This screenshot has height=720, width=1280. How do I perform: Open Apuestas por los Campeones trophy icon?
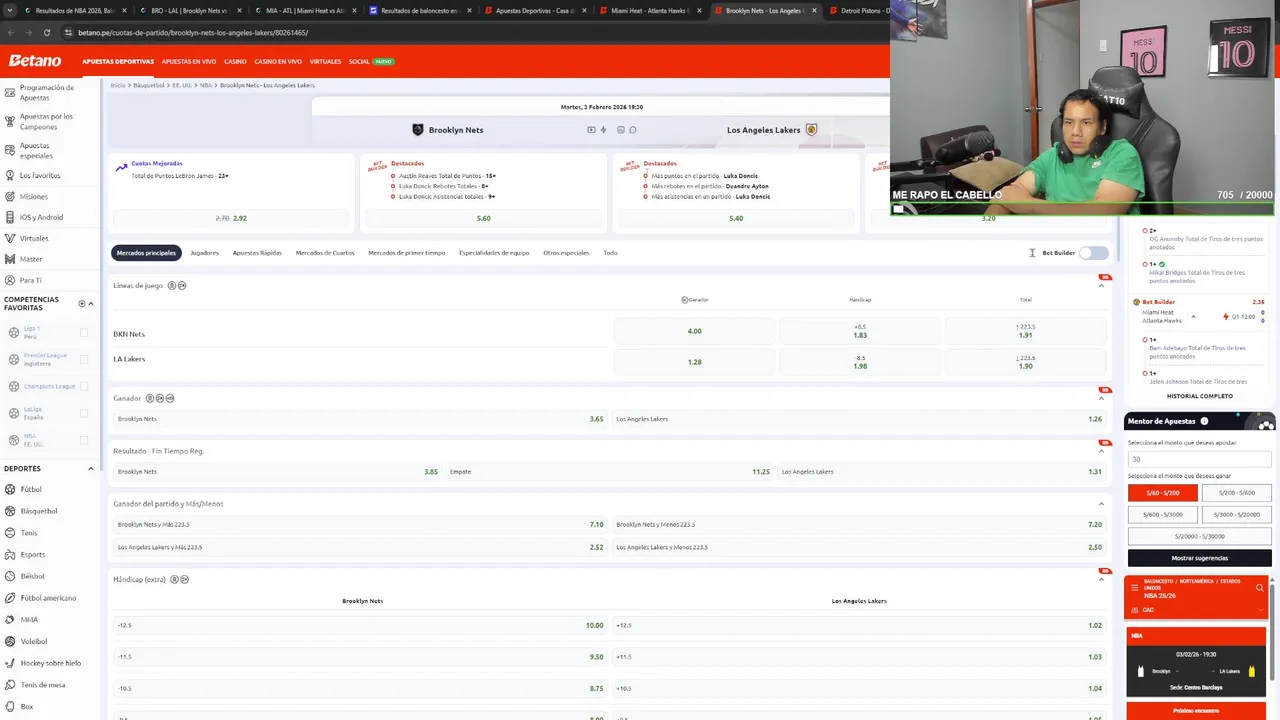(x=9, y=121)
